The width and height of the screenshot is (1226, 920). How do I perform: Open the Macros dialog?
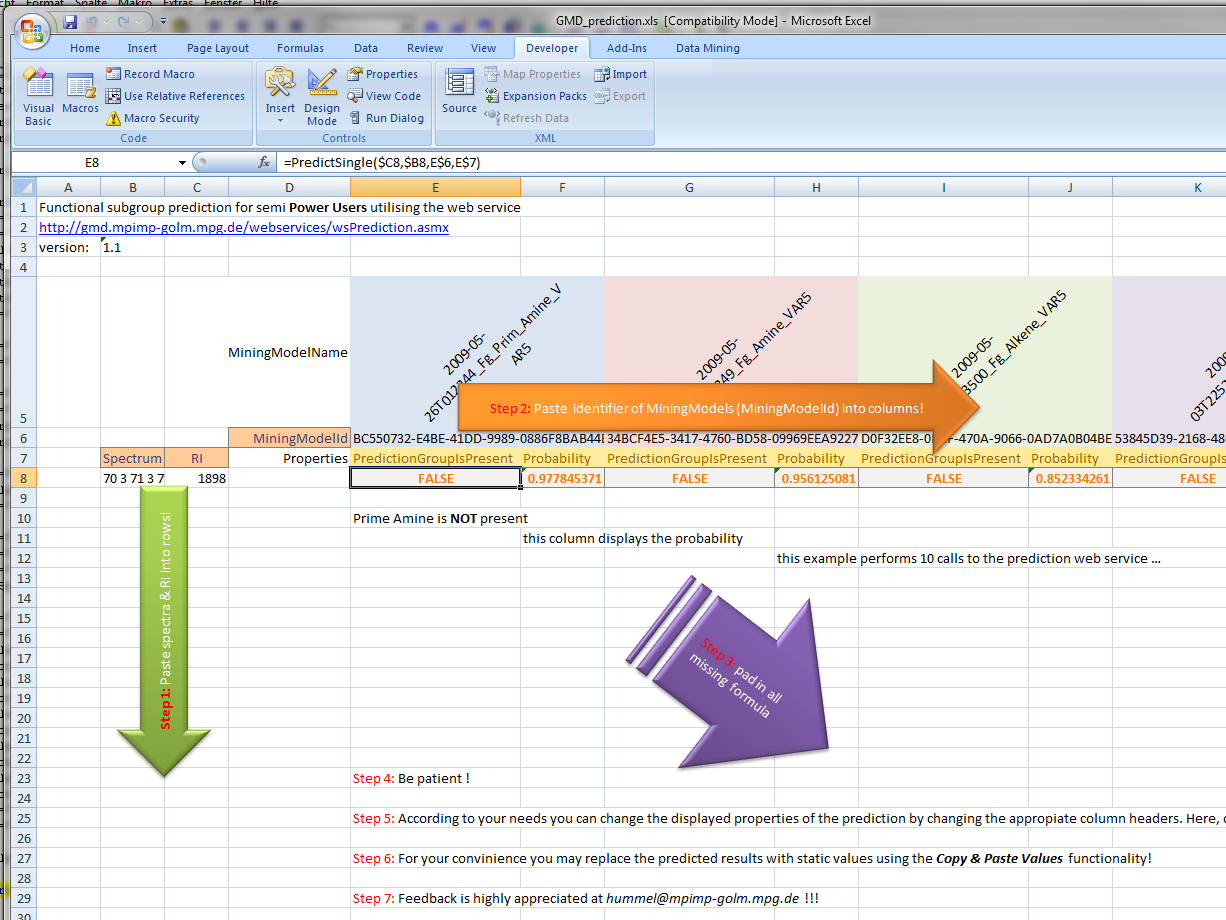coord(80,95)
